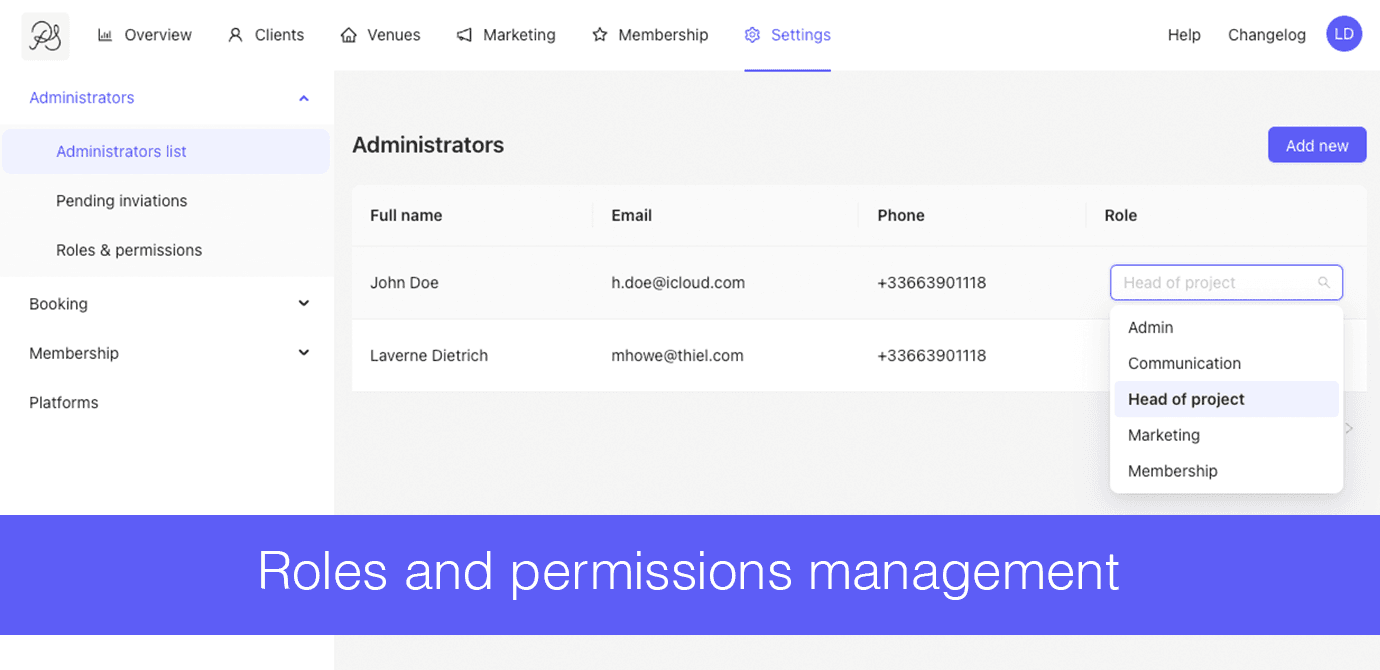Open the Changelog link
This screenshot has height=670, width=1380.
1267,35
